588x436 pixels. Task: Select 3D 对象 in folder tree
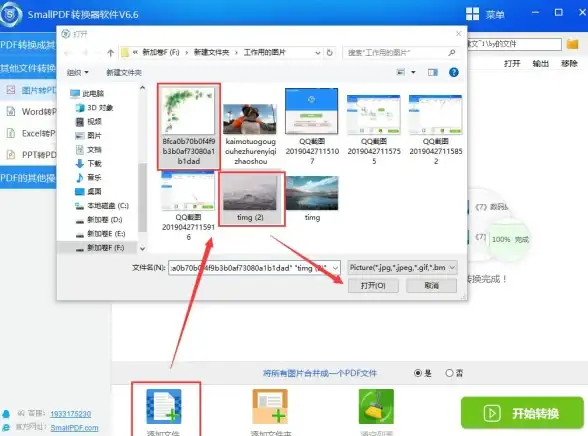pyautogui.click(x=94, y=108)
